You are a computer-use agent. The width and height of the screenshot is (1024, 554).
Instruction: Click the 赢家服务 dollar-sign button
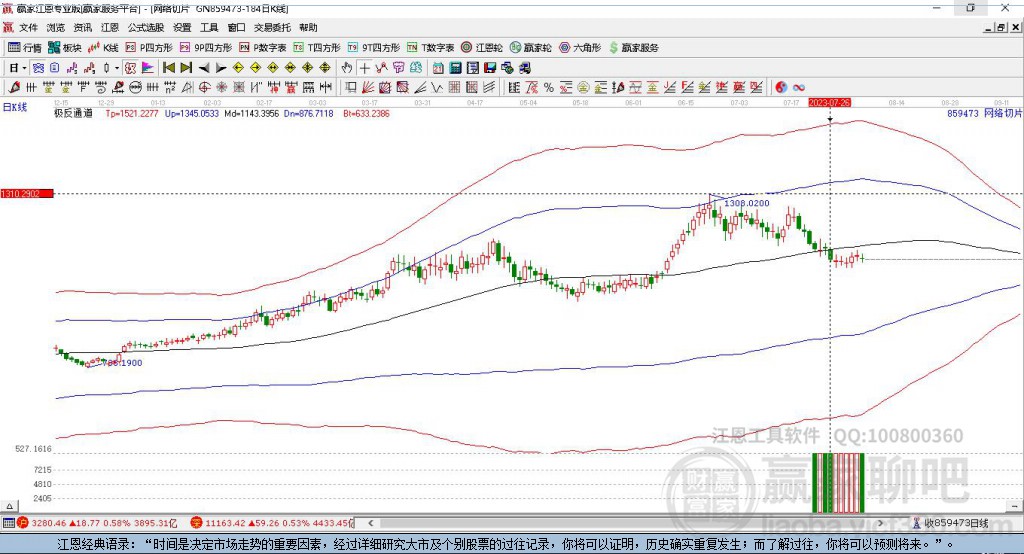pos(633,48)
